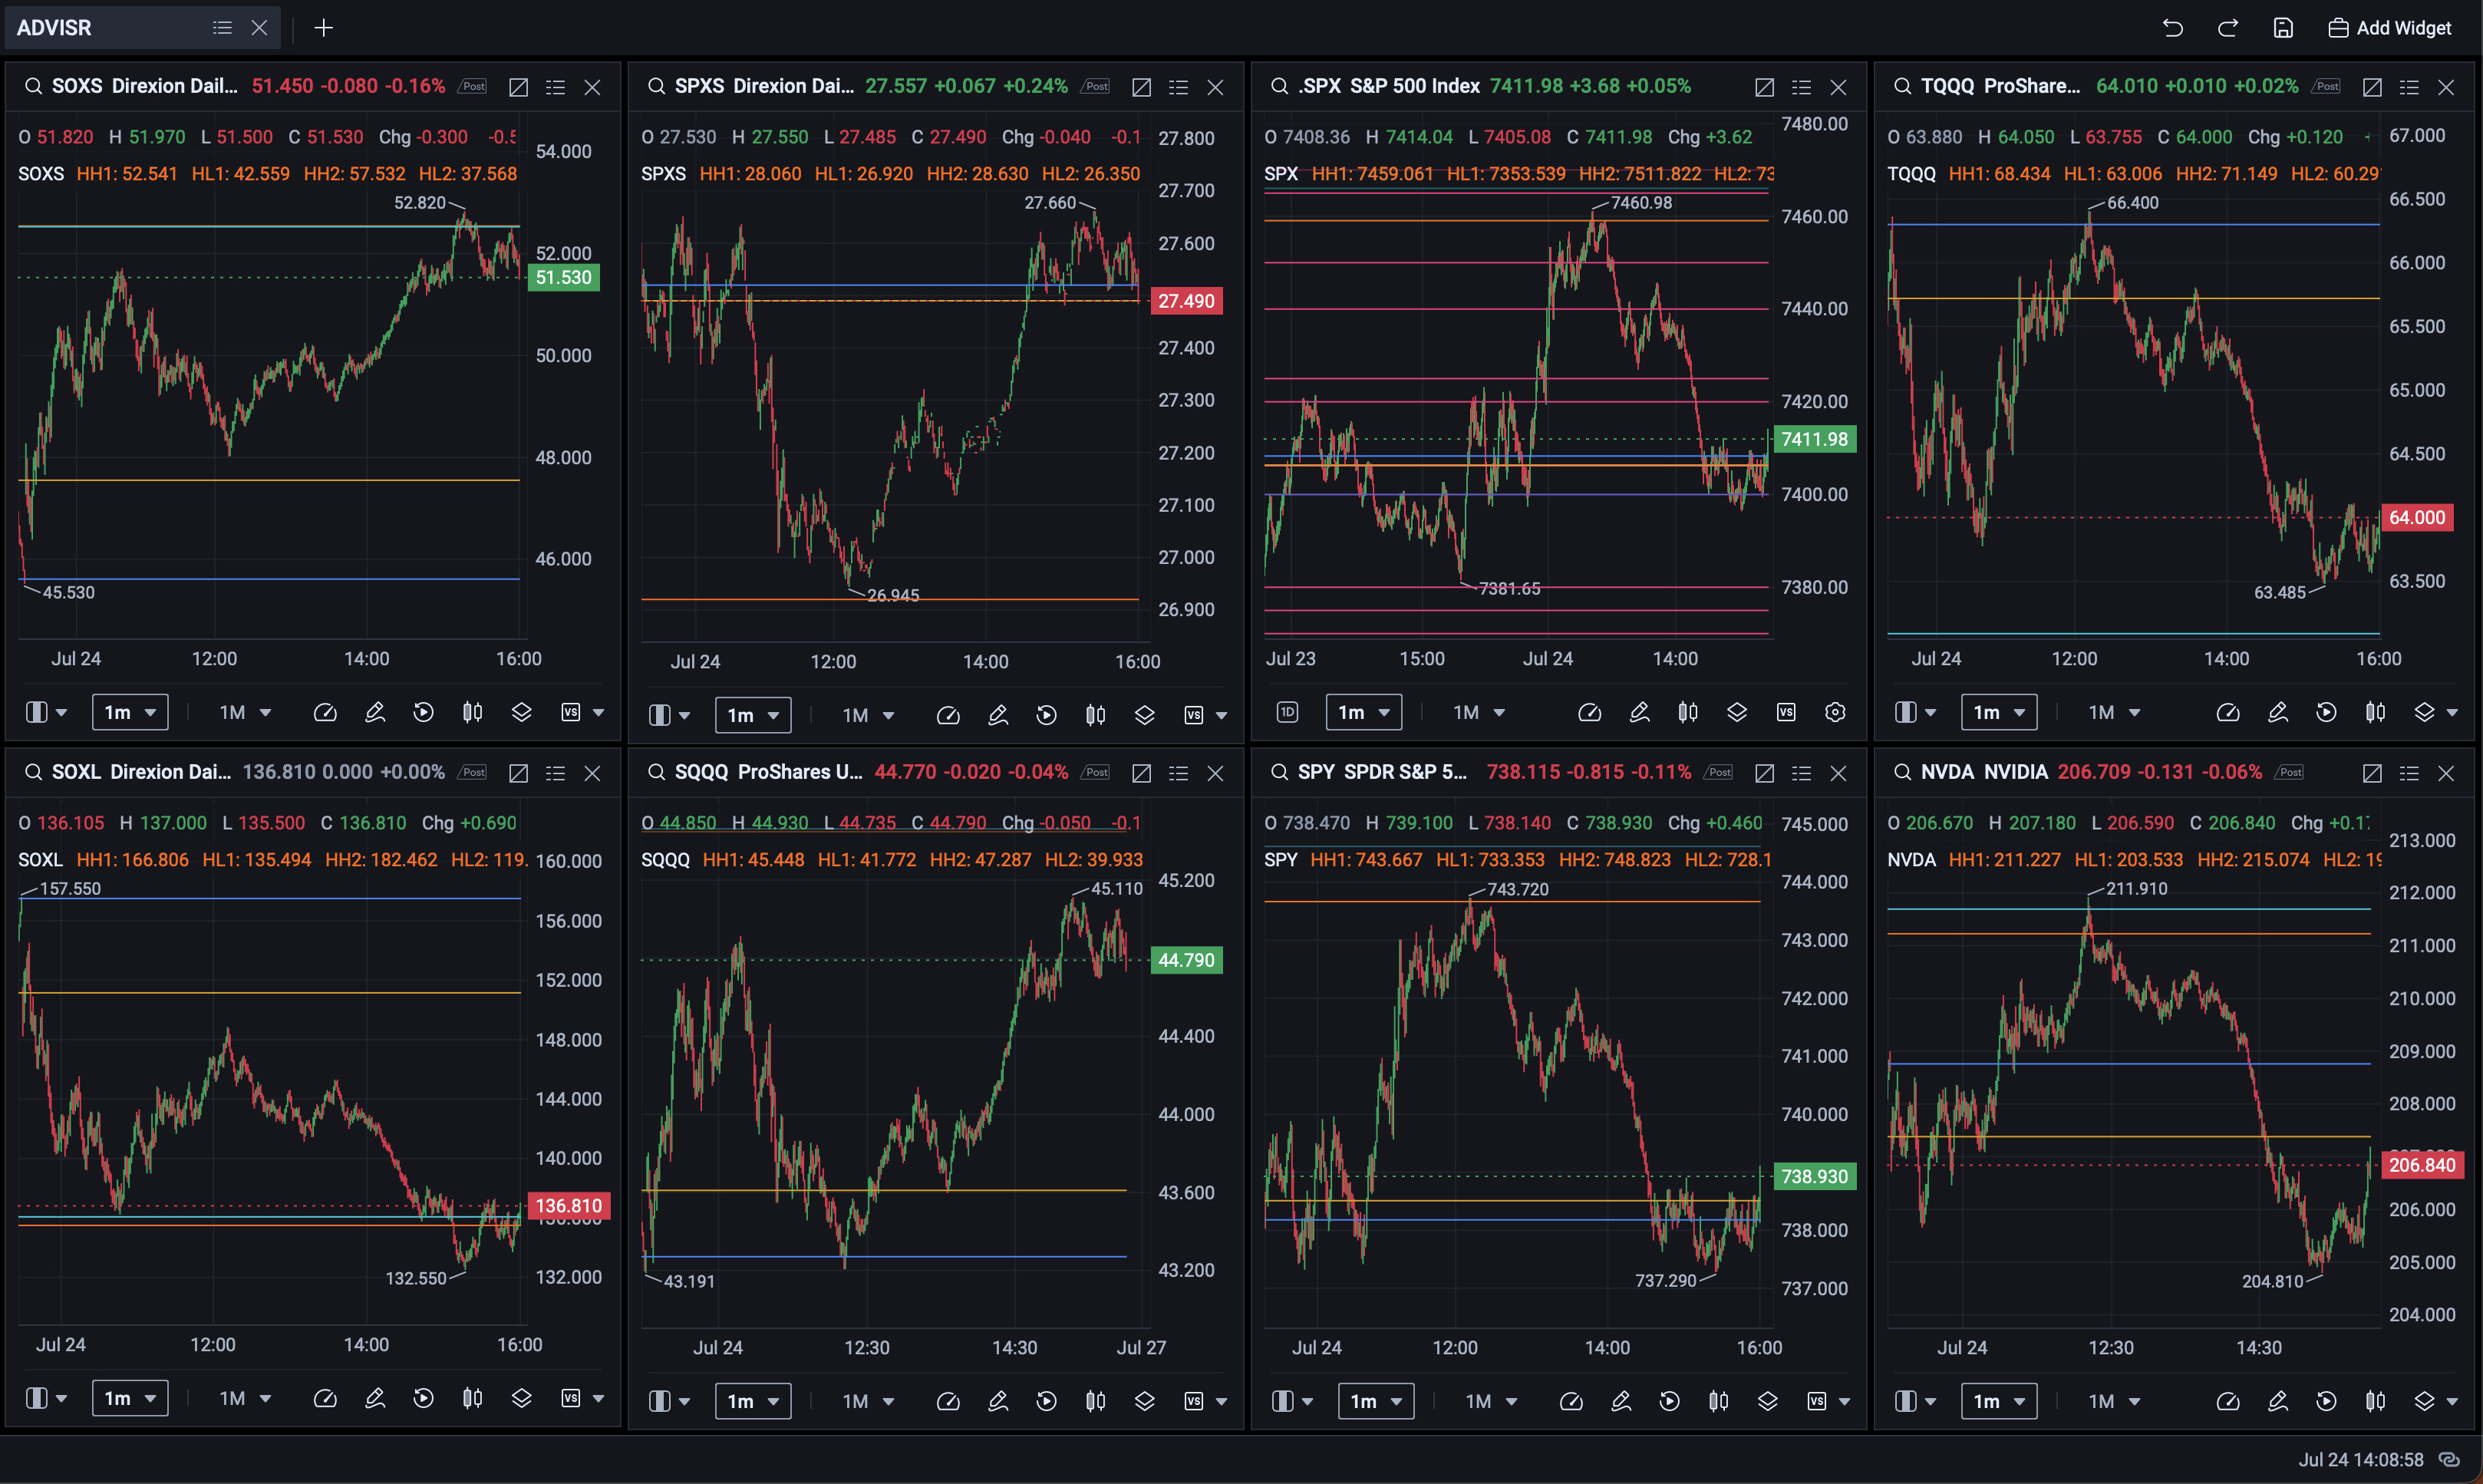
Task: Select the drawing pencil in SPXS toolbar
Action: 998,715
